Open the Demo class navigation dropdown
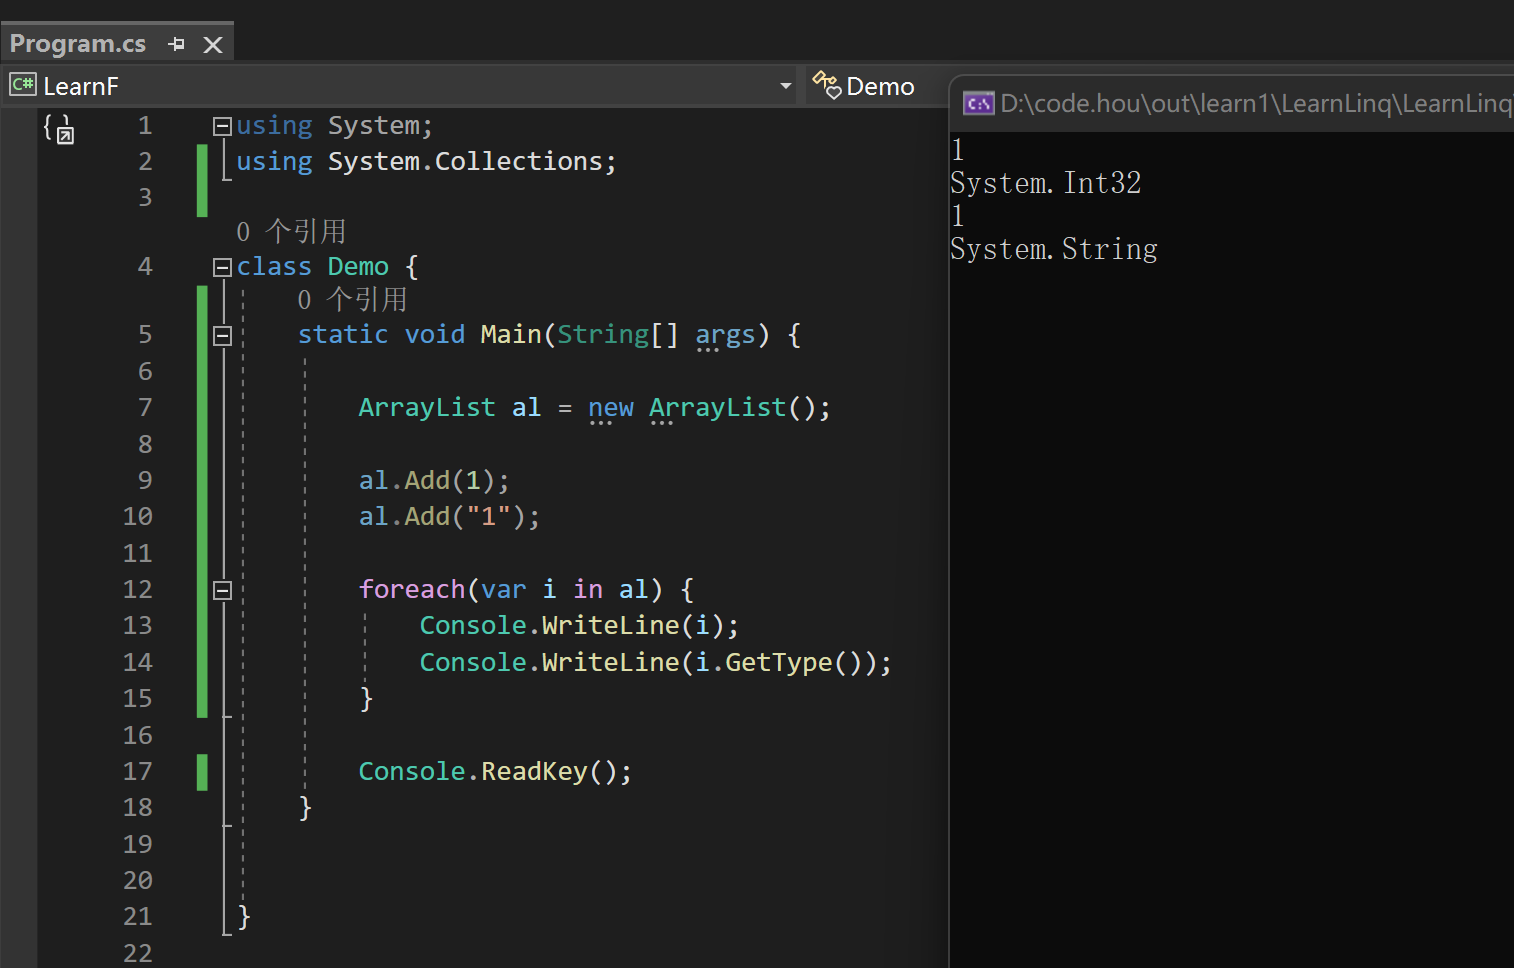1514x968 pixels. (880, 87)
